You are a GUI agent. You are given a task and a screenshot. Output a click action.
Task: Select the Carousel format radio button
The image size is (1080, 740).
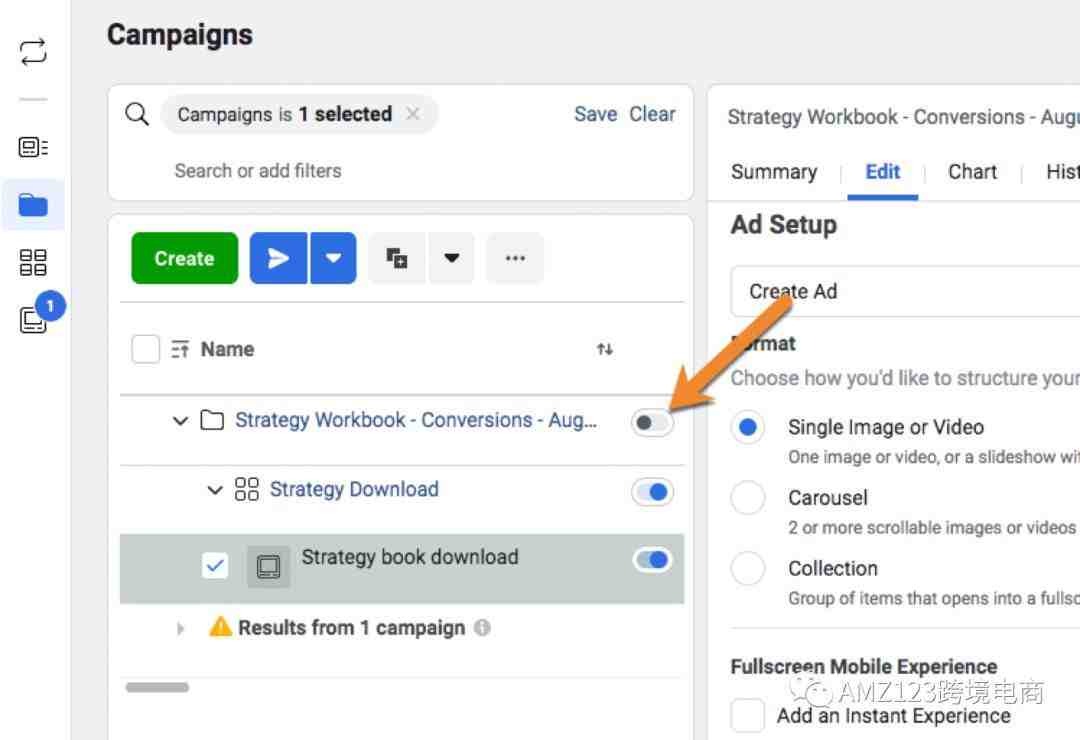748,498
